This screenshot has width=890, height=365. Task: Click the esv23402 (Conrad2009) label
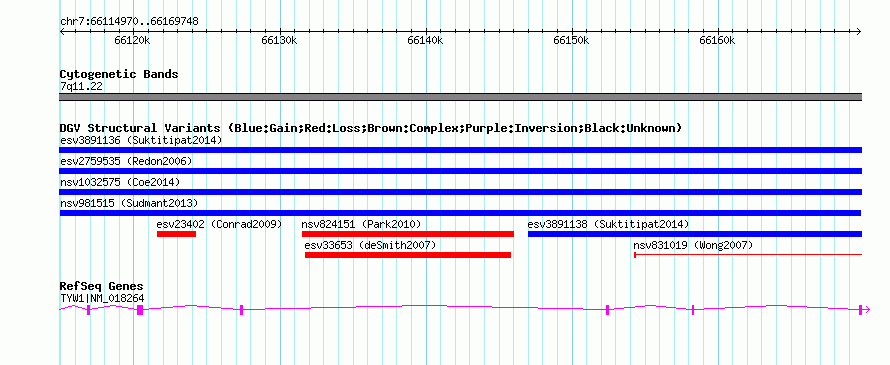(x=219, y=224)
